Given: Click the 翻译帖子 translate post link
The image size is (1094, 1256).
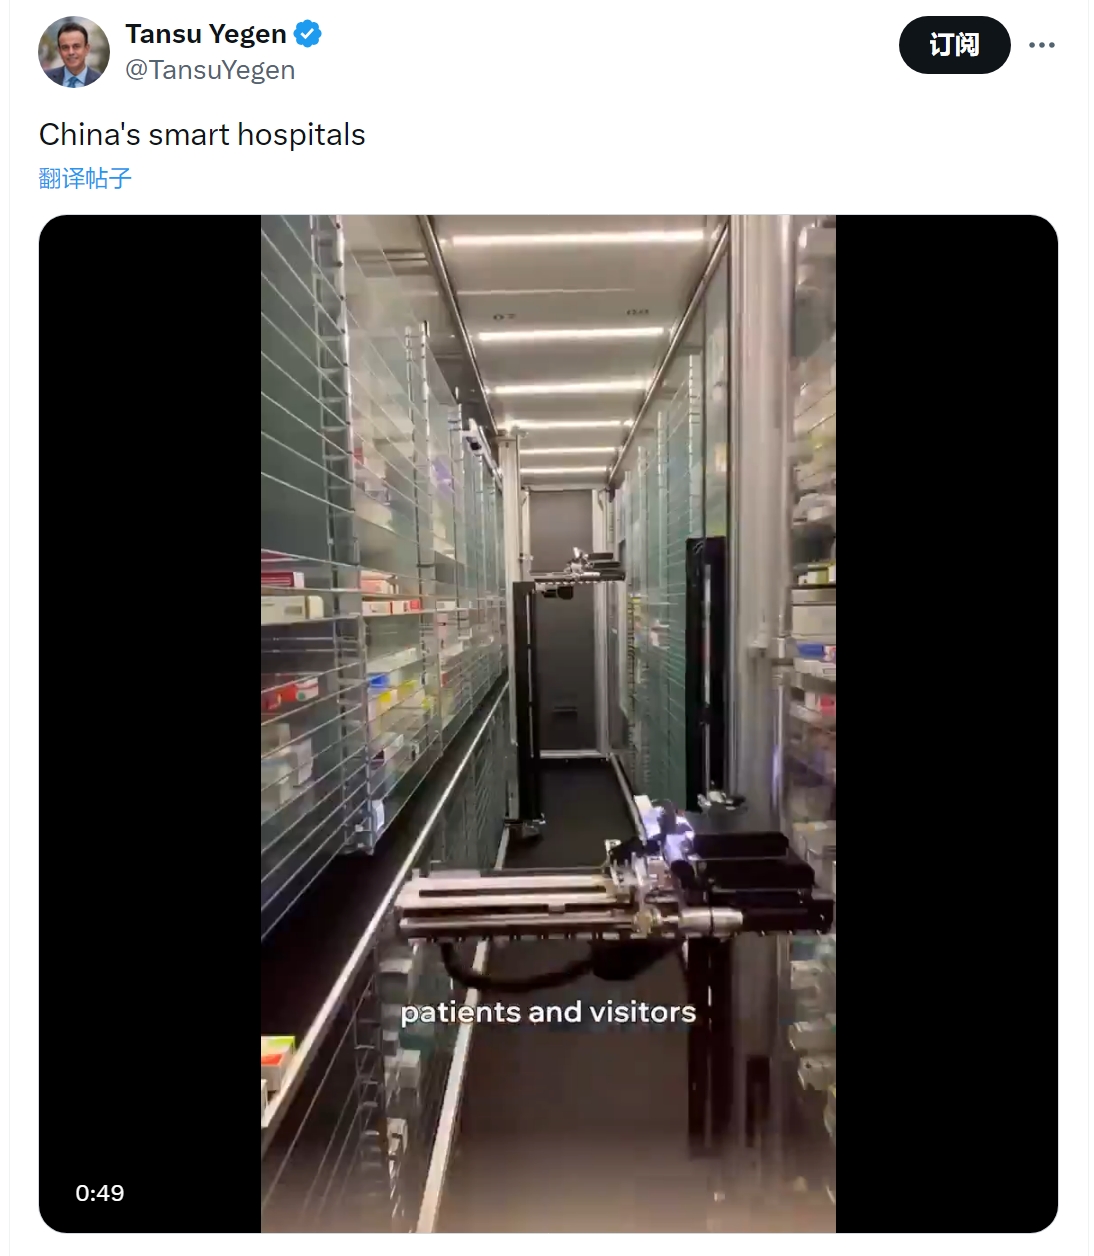Looking at the screenshot, I should (85, 178).
